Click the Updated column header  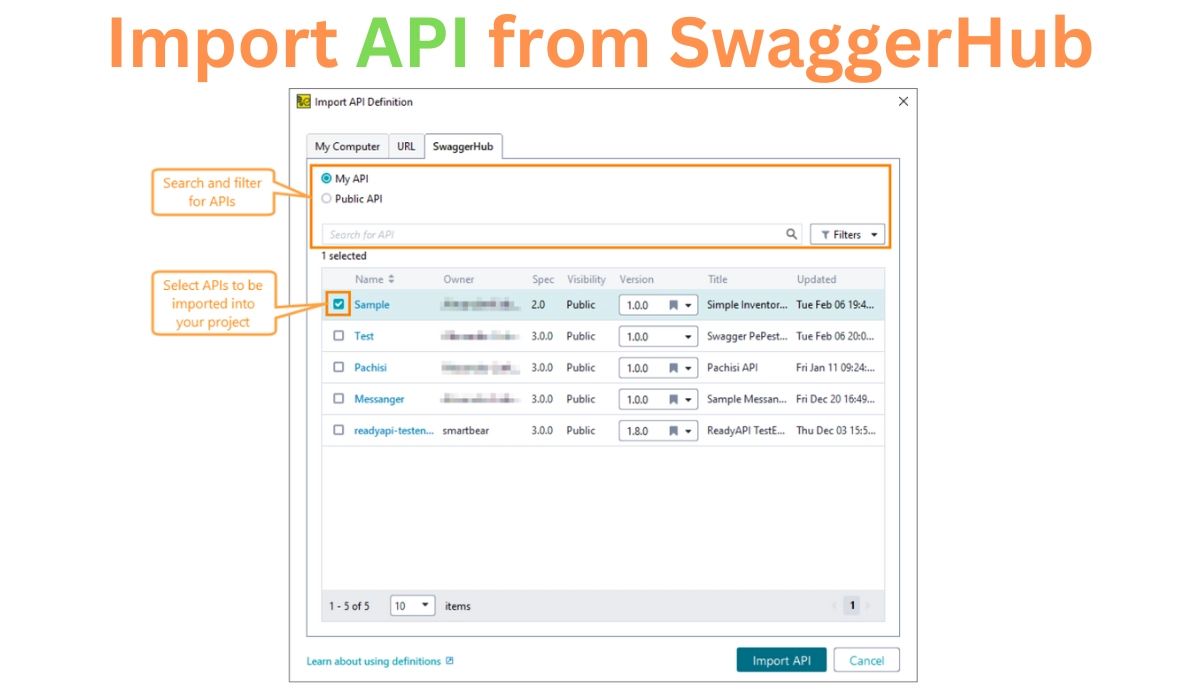[x=816, y=279]
